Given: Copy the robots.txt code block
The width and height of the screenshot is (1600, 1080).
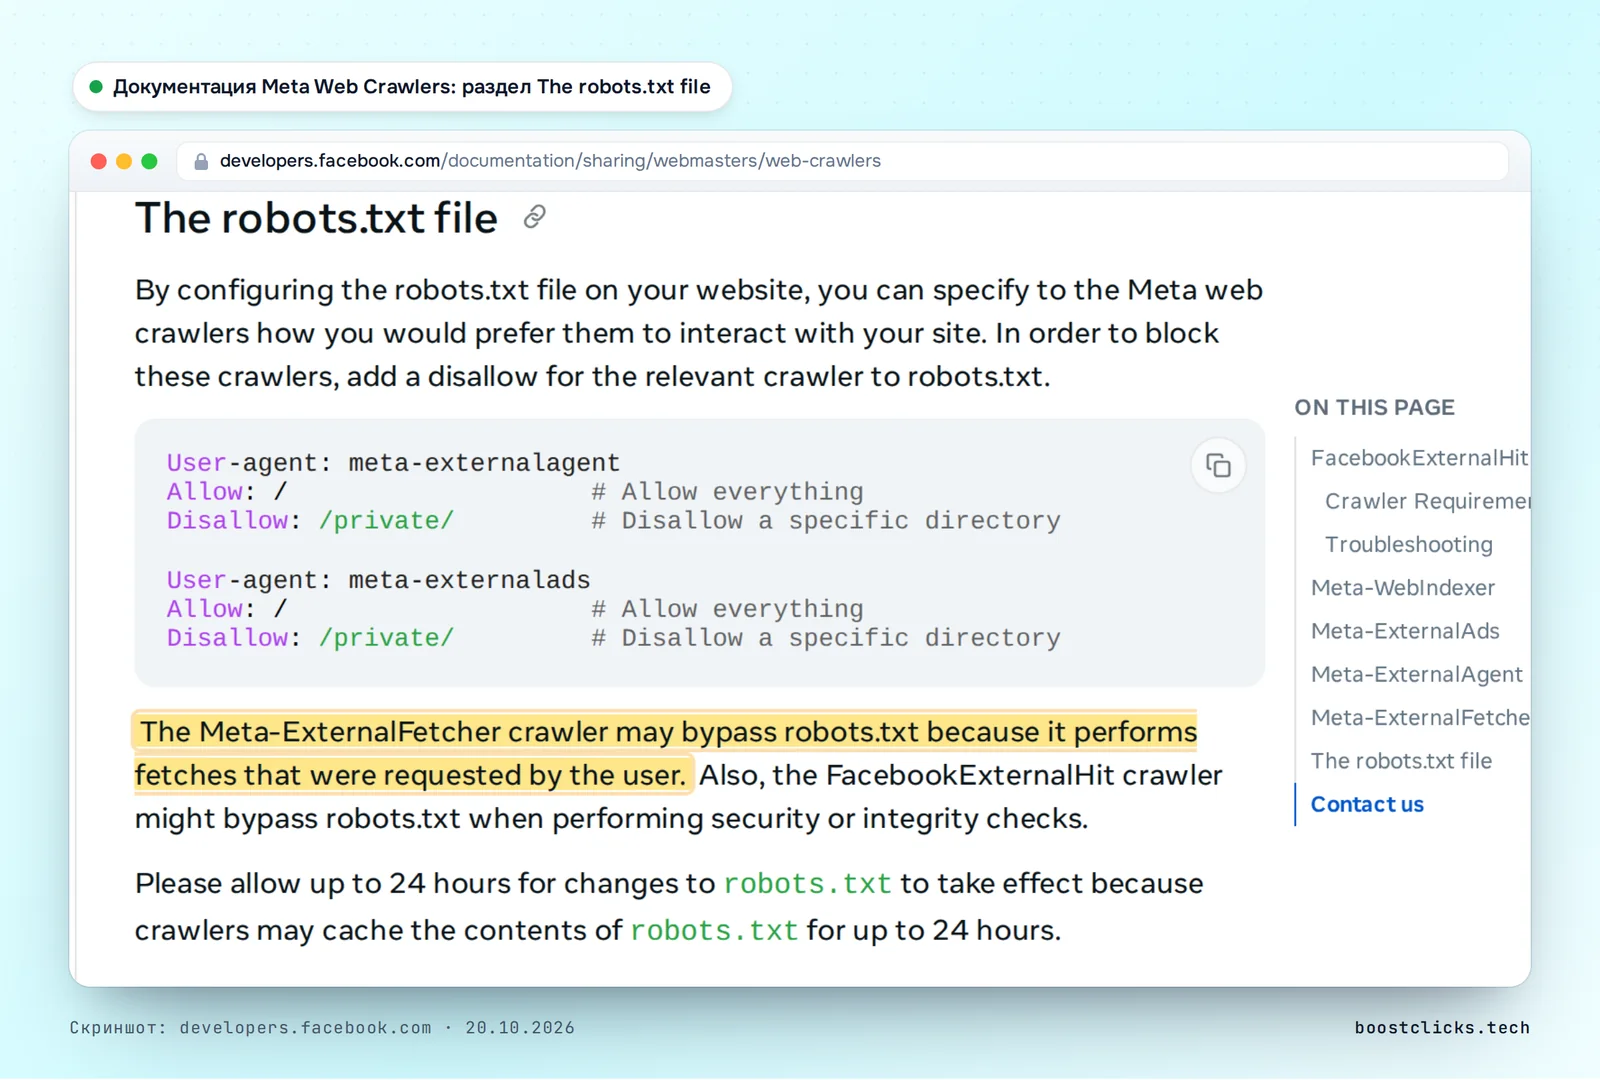Looking at the screenshot, I should [1218, 465].
